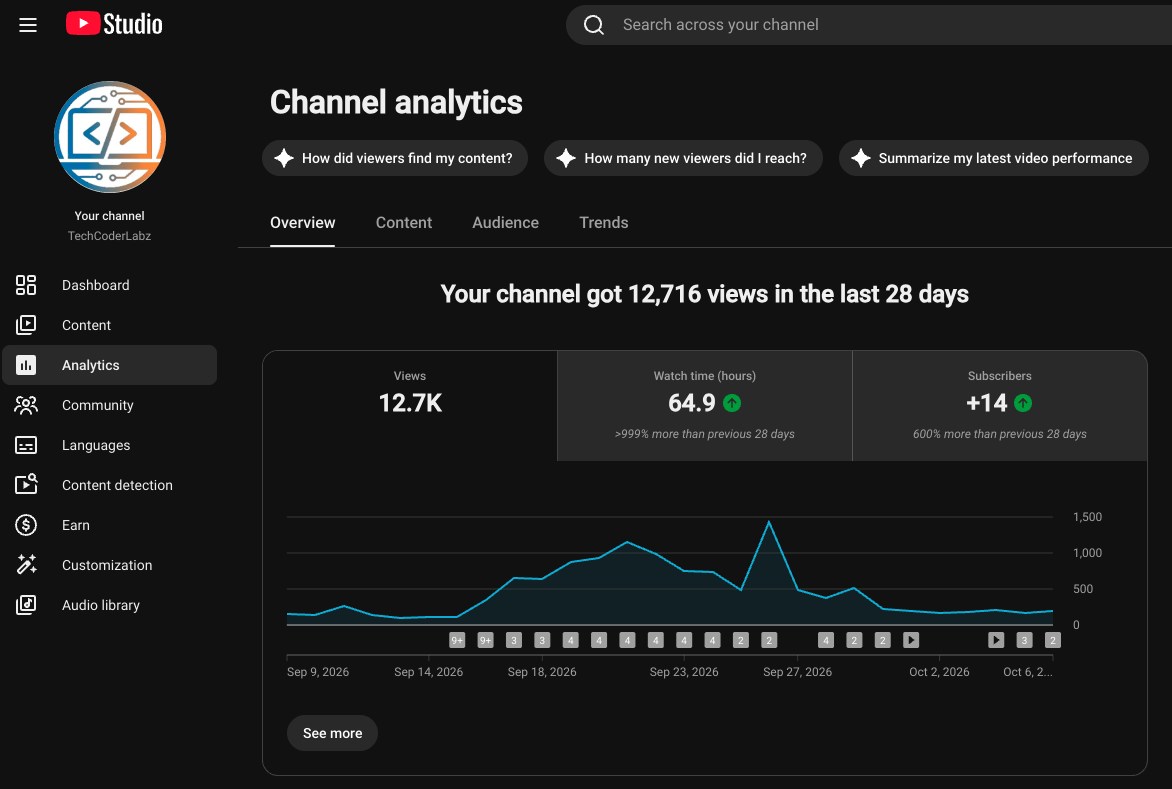Click the rightmost play-icon video marker

[996, 640]
